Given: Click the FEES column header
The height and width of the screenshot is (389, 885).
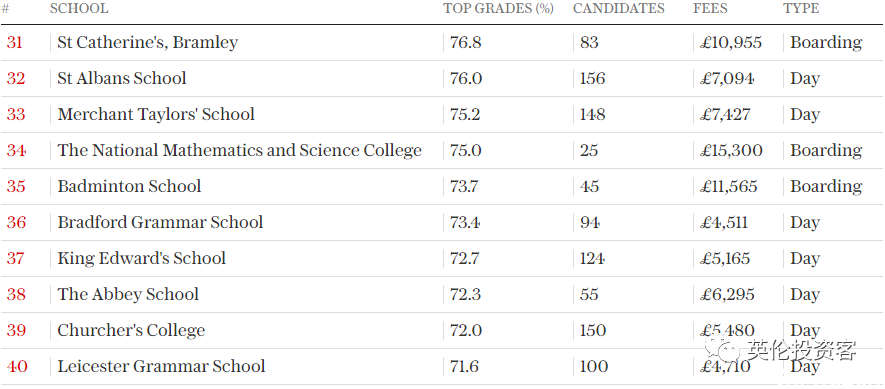Looking at the screenshot, I should (710, 8).
